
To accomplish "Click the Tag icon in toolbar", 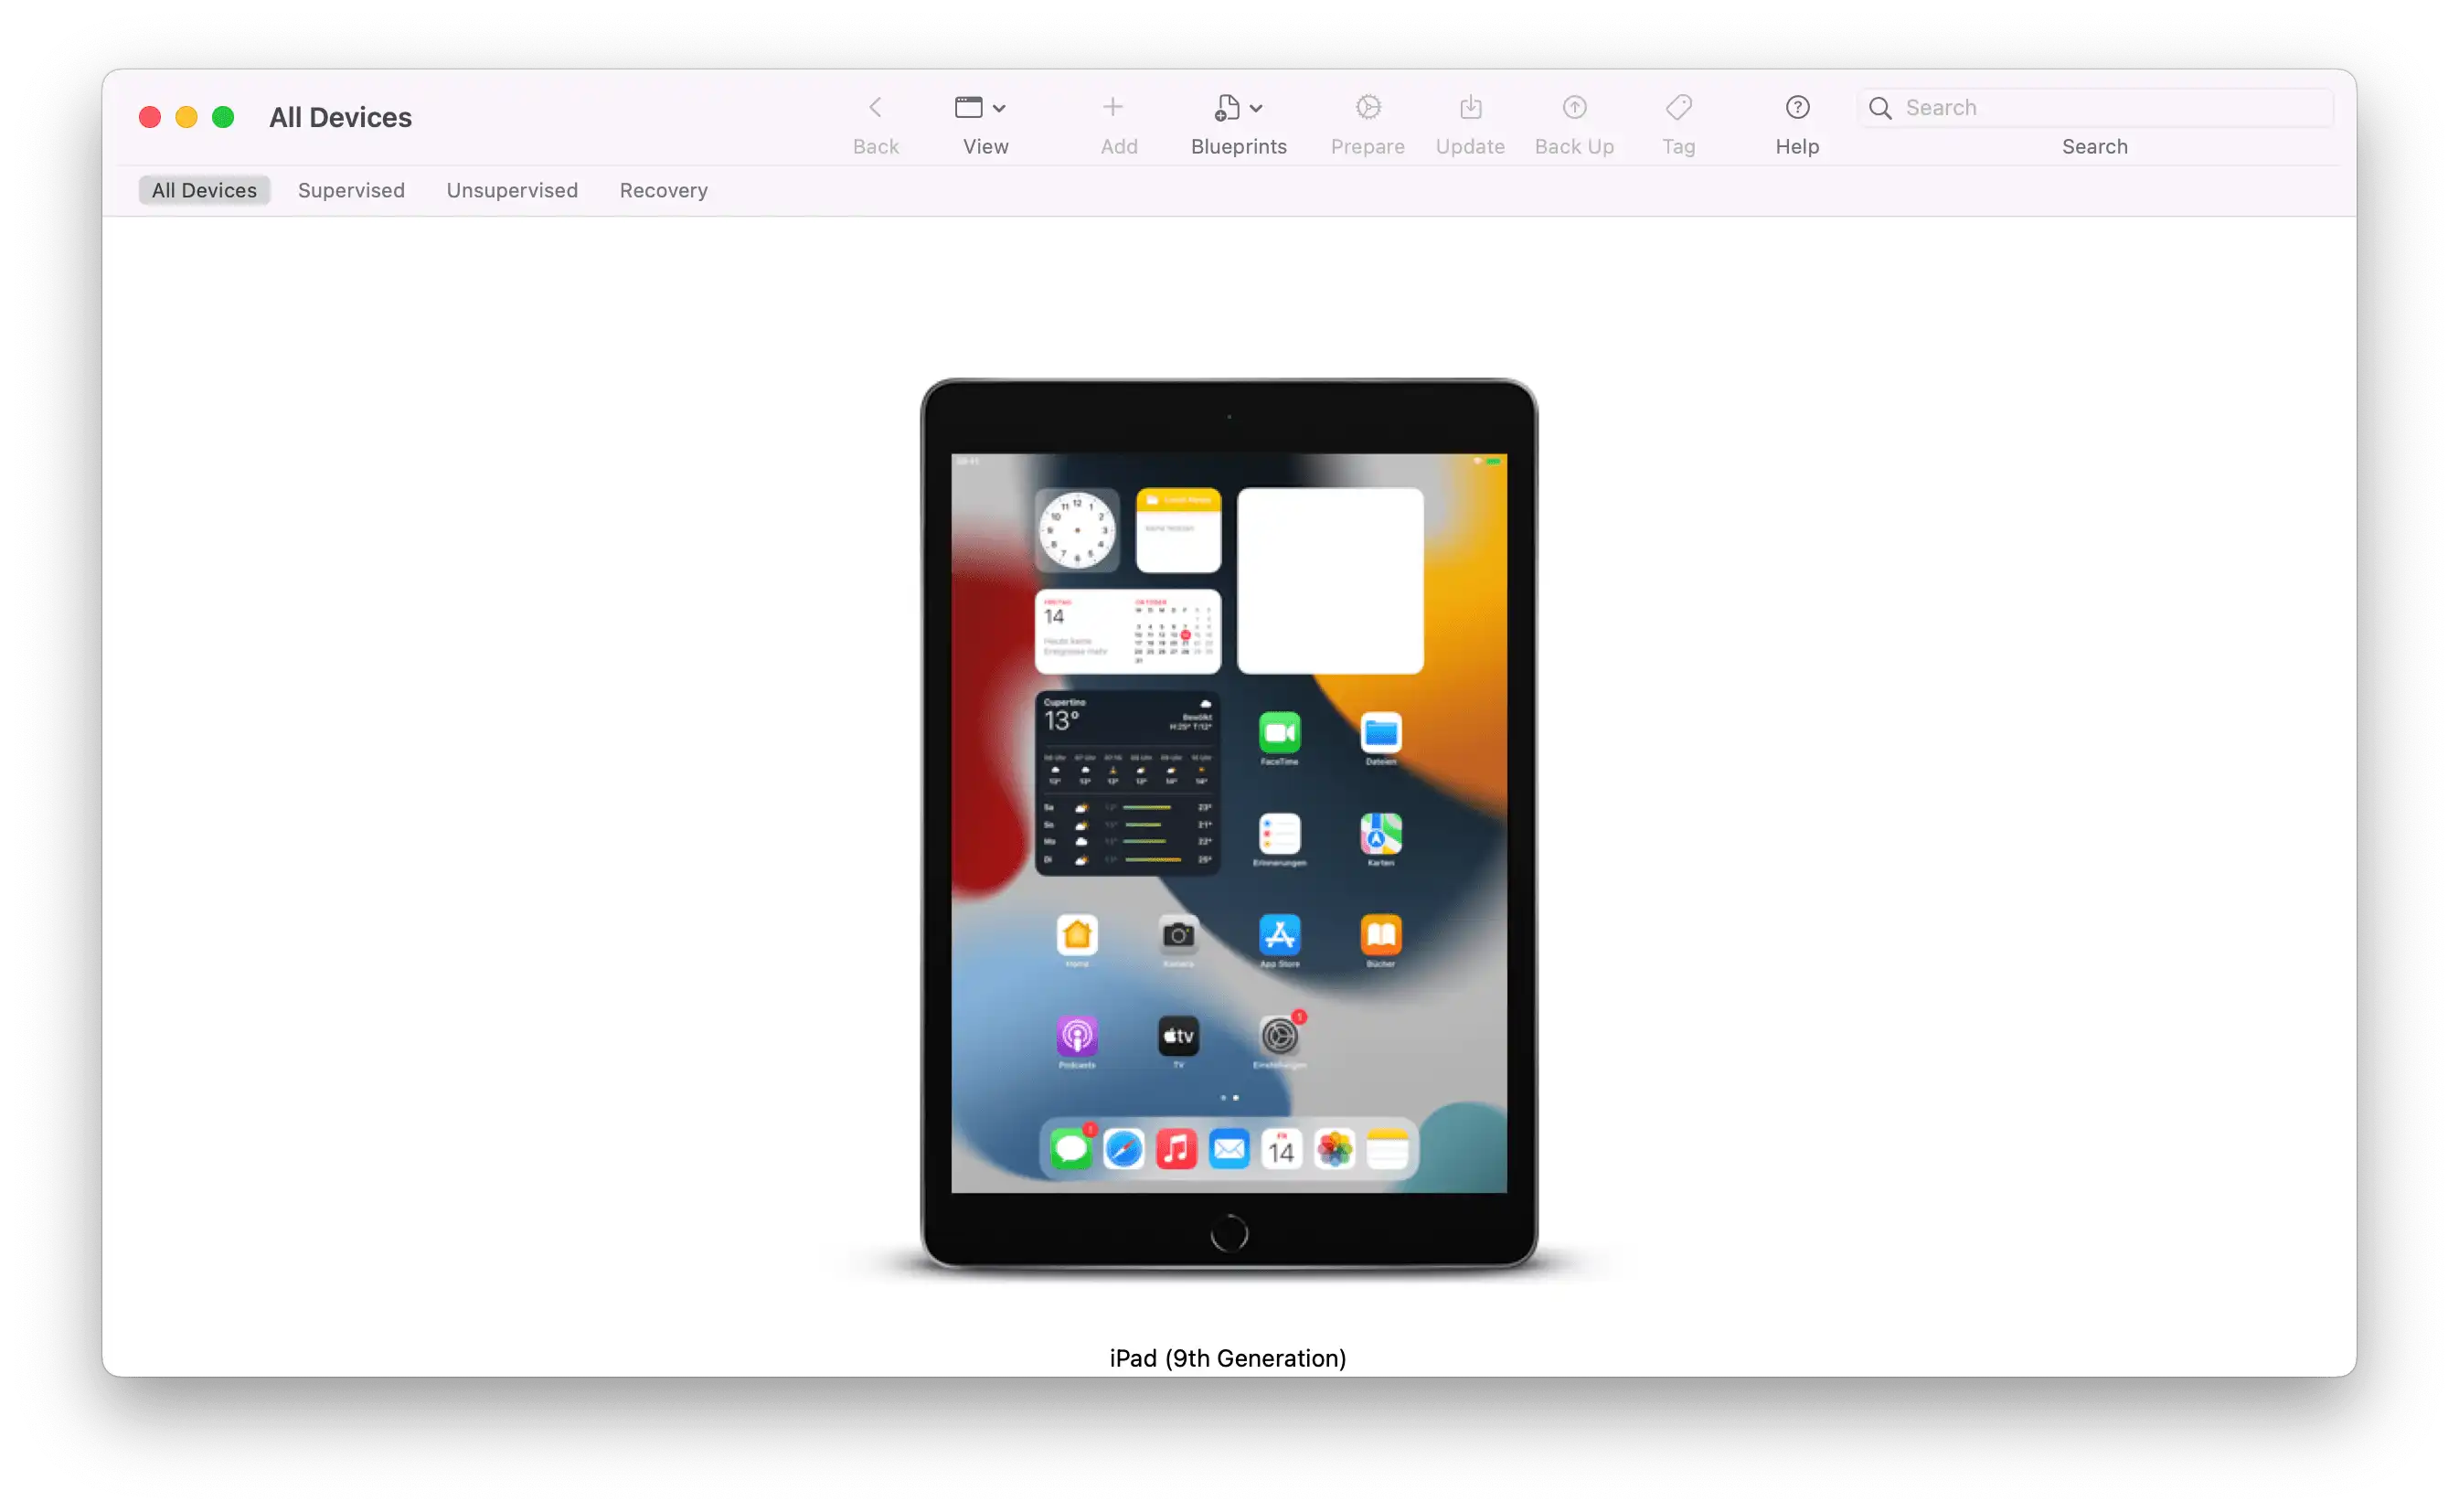I will [1678, 107].
